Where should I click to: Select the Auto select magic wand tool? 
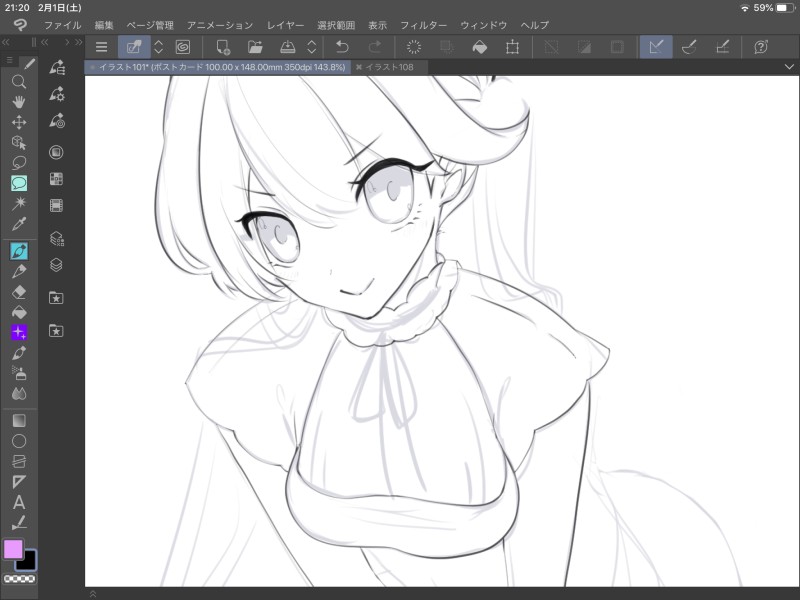(19, 203)
